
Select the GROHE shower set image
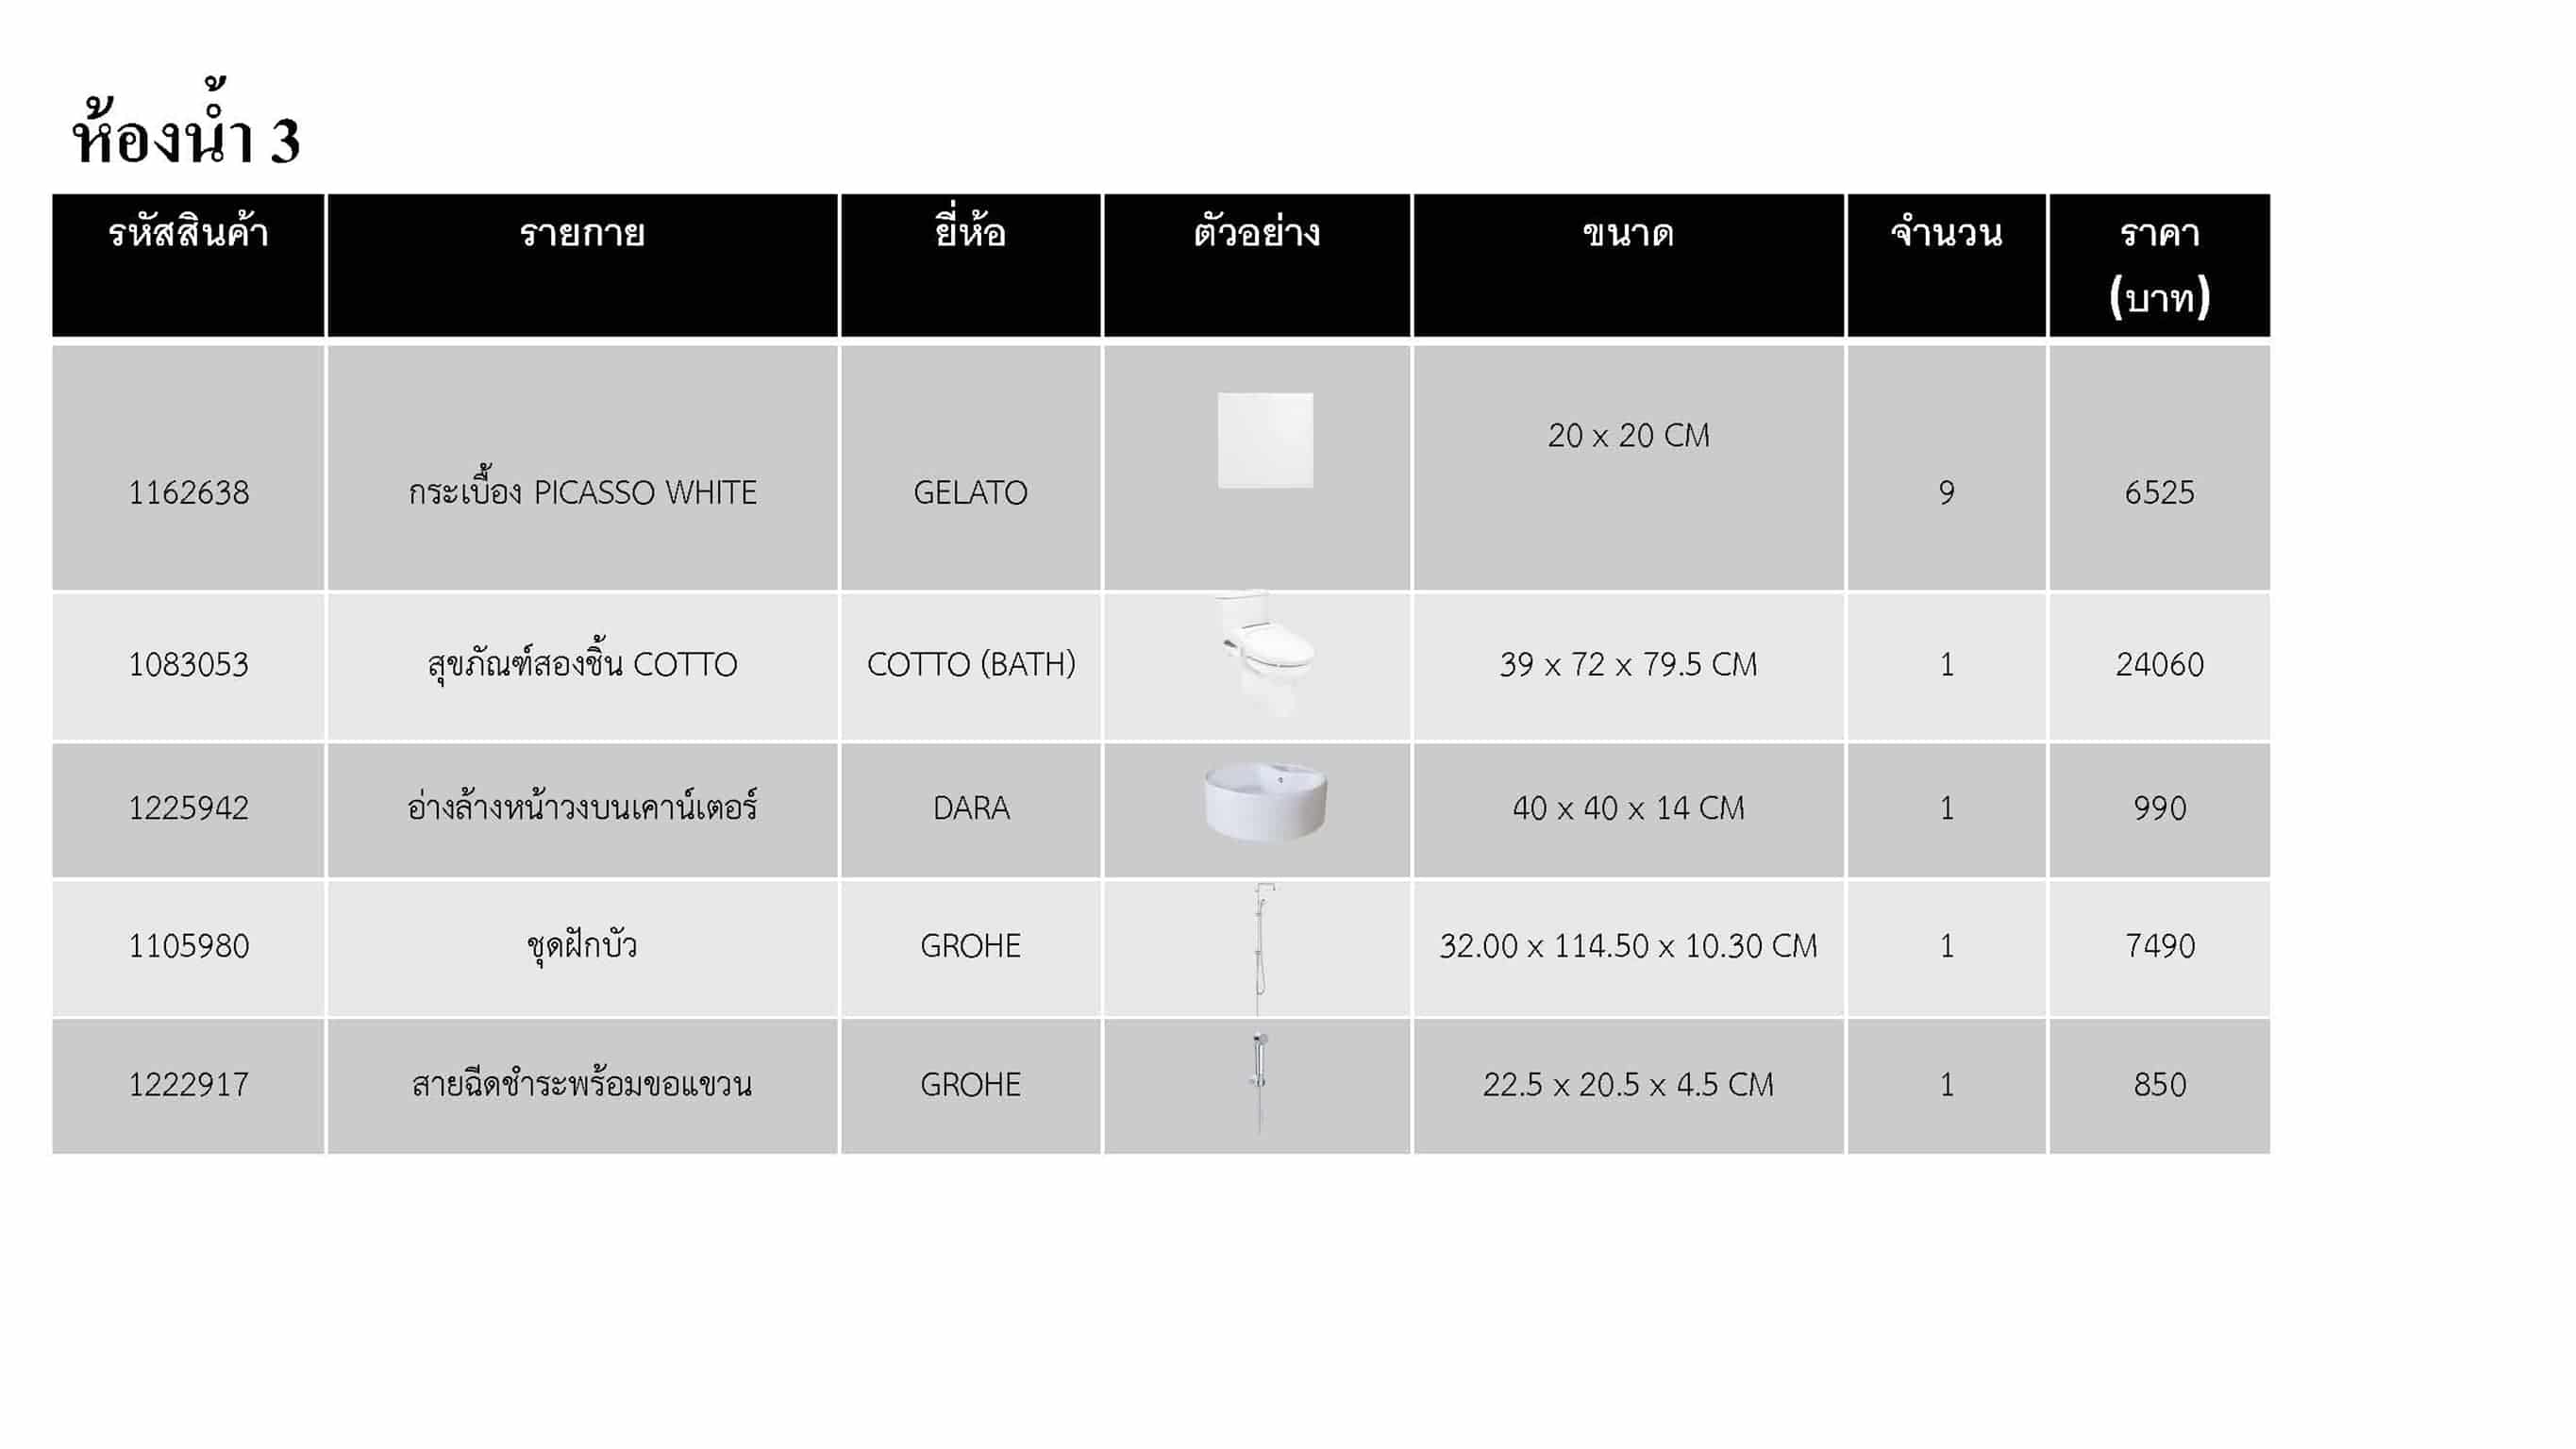coord(1261,946)
